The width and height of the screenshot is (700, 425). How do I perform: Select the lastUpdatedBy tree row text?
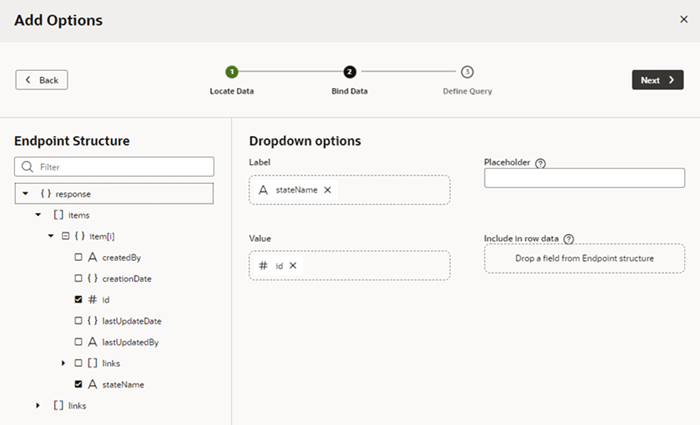130,342
